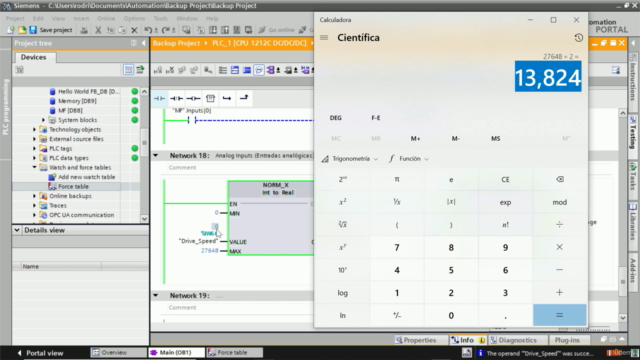Open the Diagnostics inspector tab

coord(518,340)
